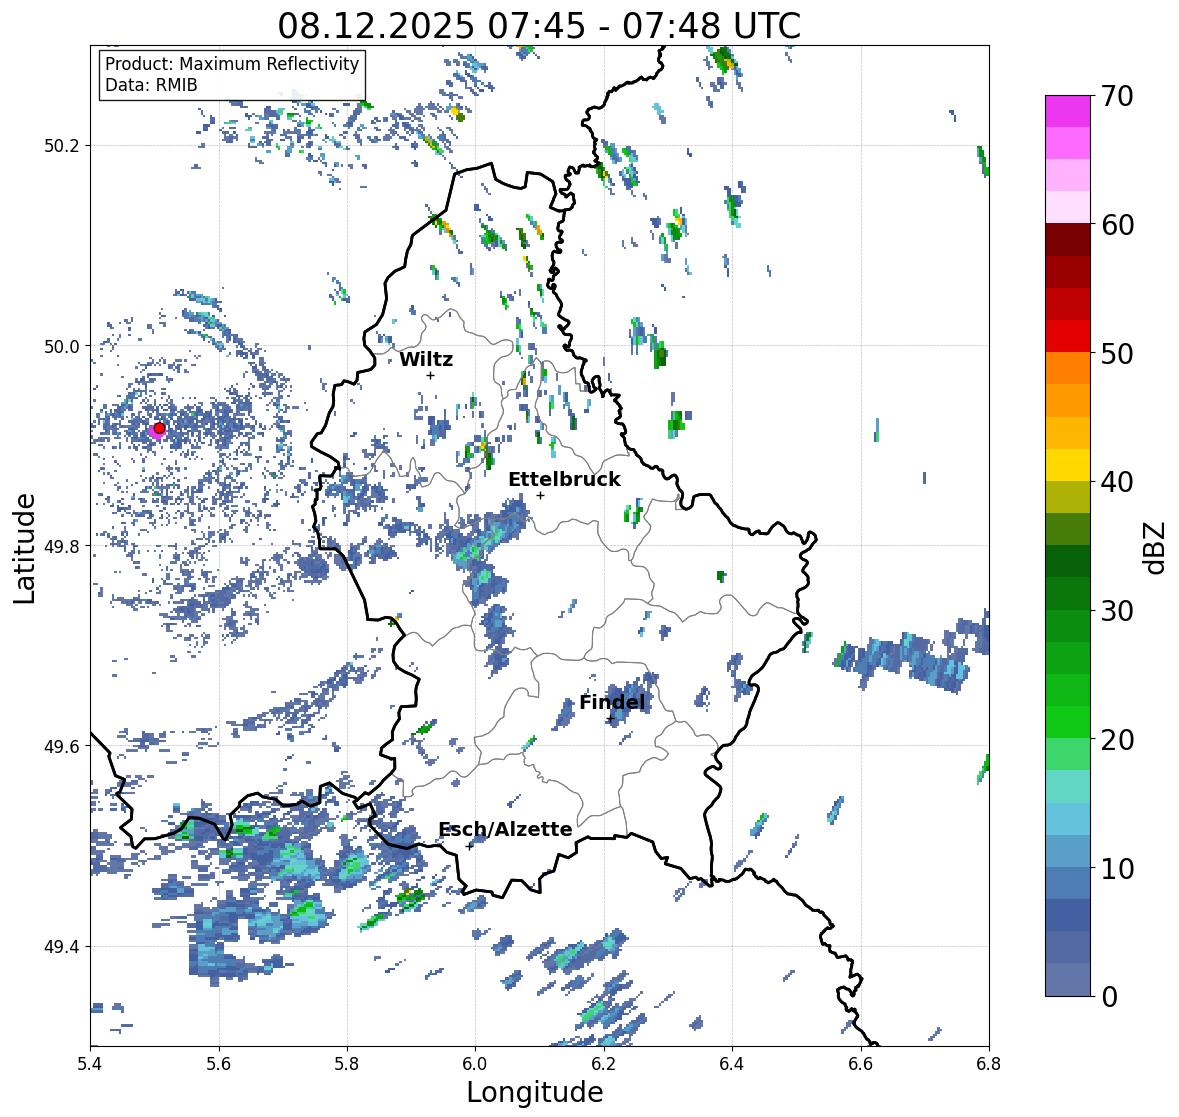Viewport: 1179px width, 1117px height.
Task: Click the green 20 dBZ colorbar band
Action: [x=1068, y=722]
